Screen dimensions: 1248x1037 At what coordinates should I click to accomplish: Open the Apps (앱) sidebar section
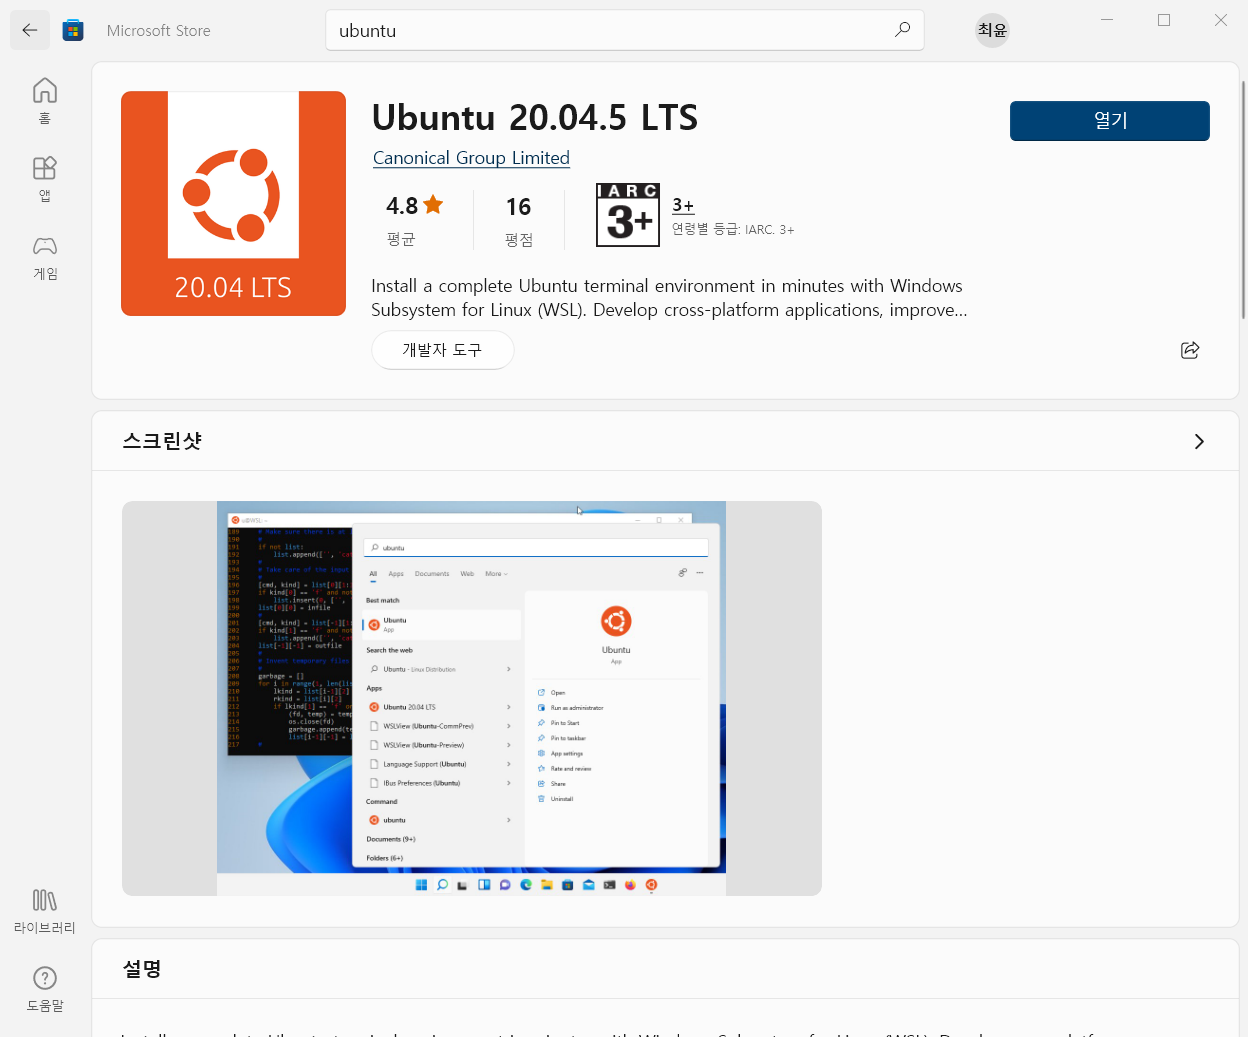click(45, 179)
